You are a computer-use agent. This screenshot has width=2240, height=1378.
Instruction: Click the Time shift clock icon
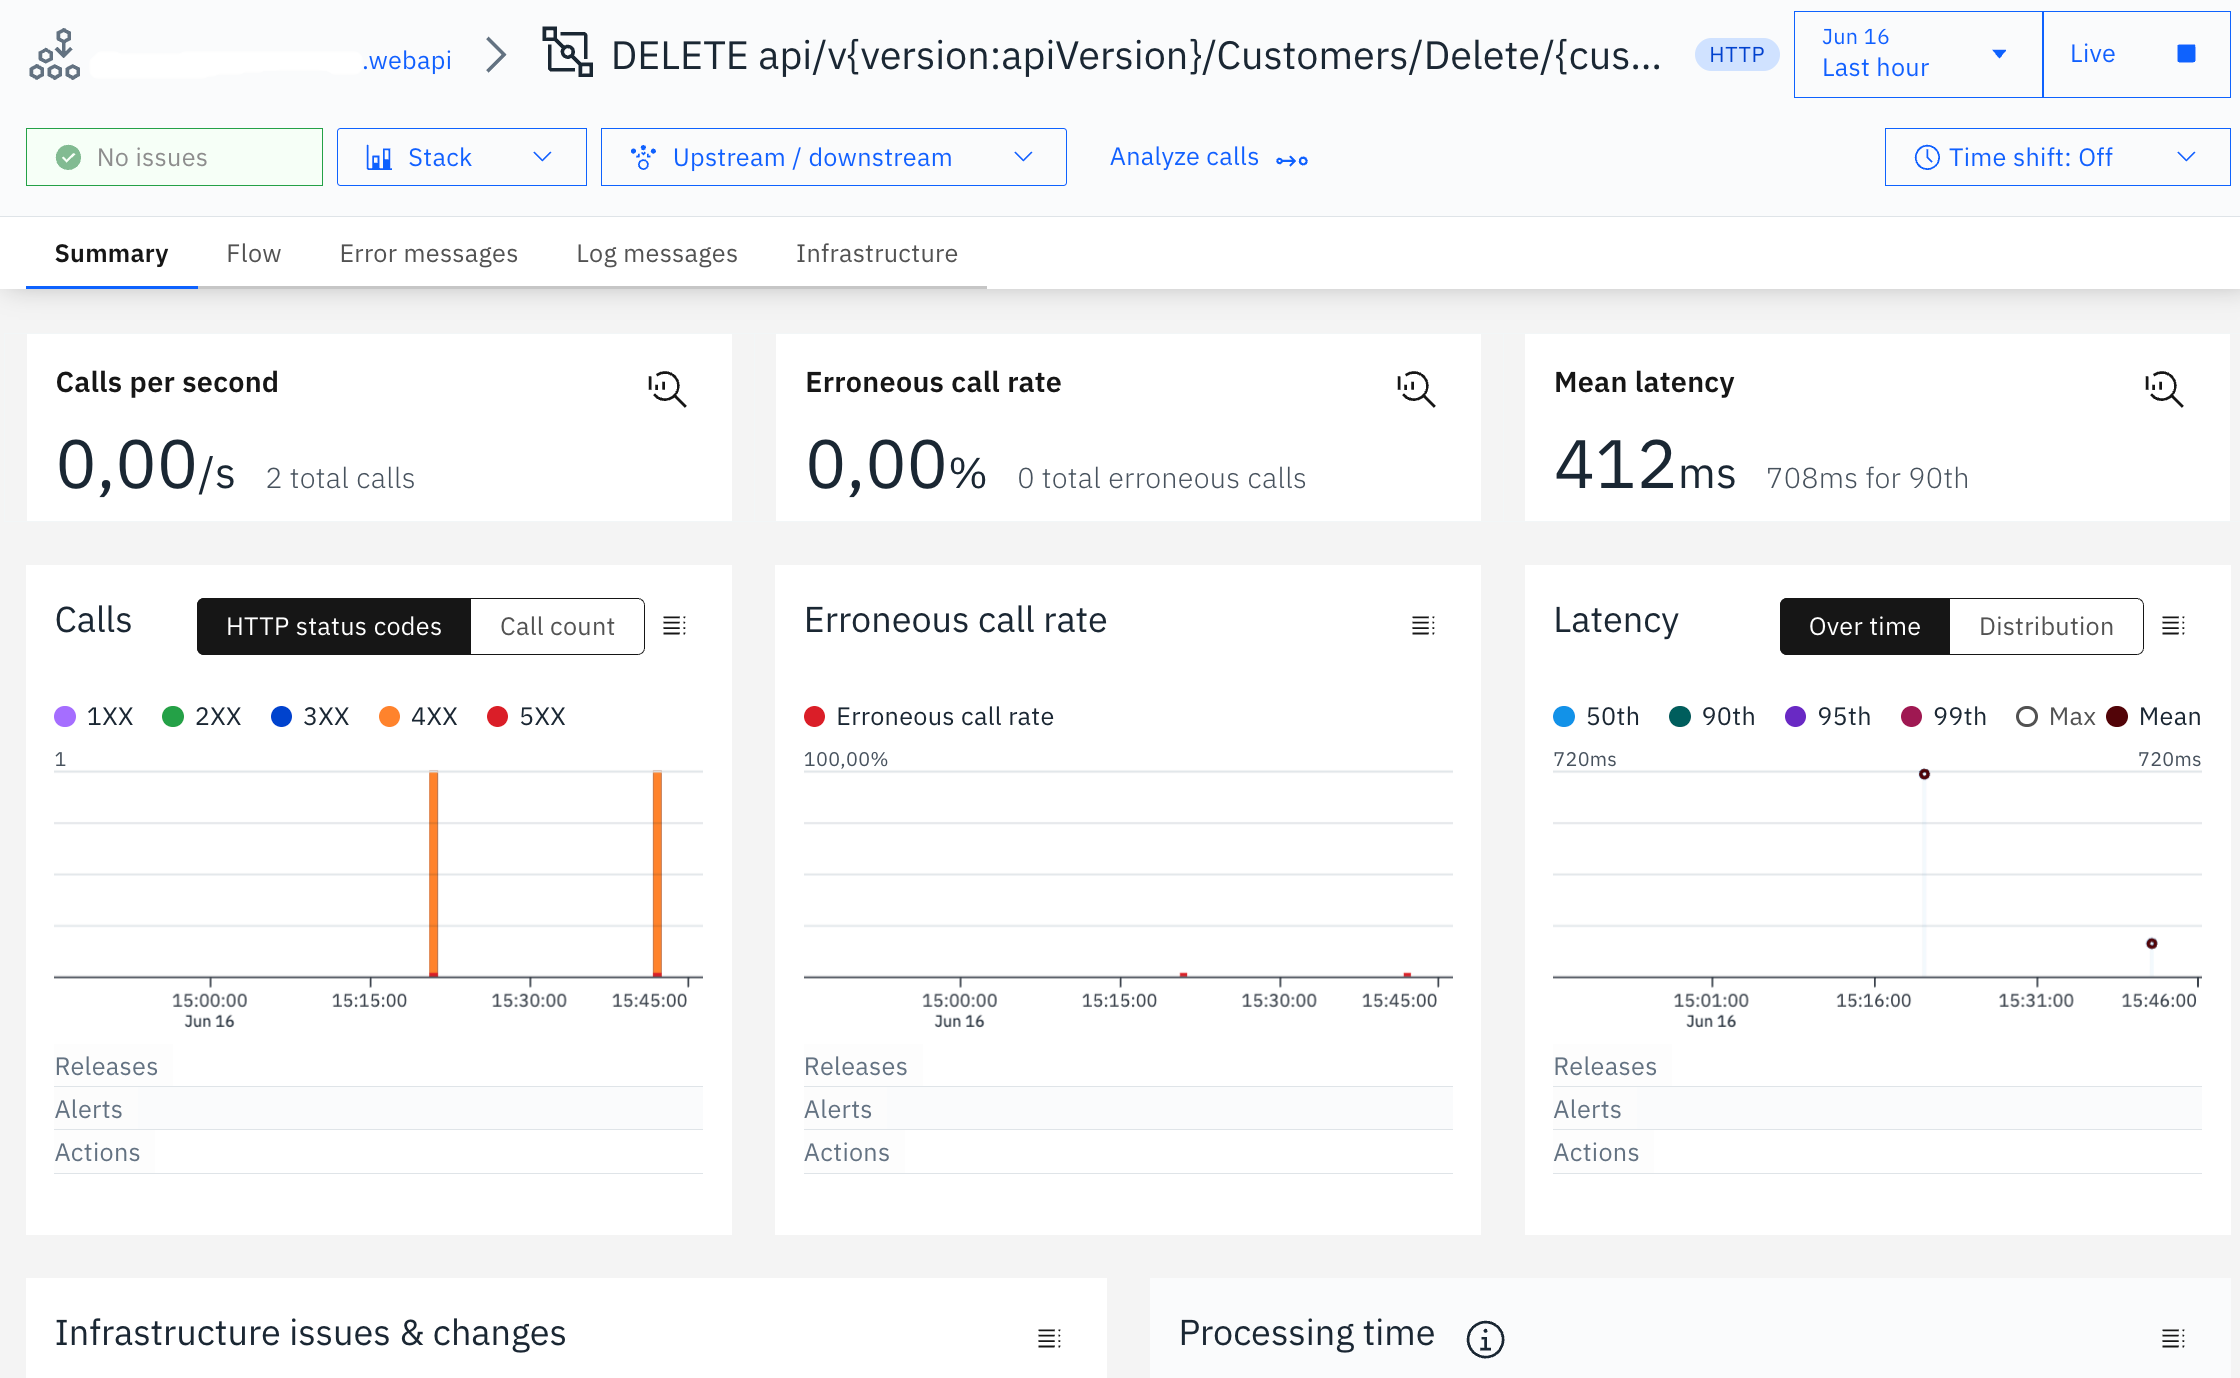coord(1926,158)
